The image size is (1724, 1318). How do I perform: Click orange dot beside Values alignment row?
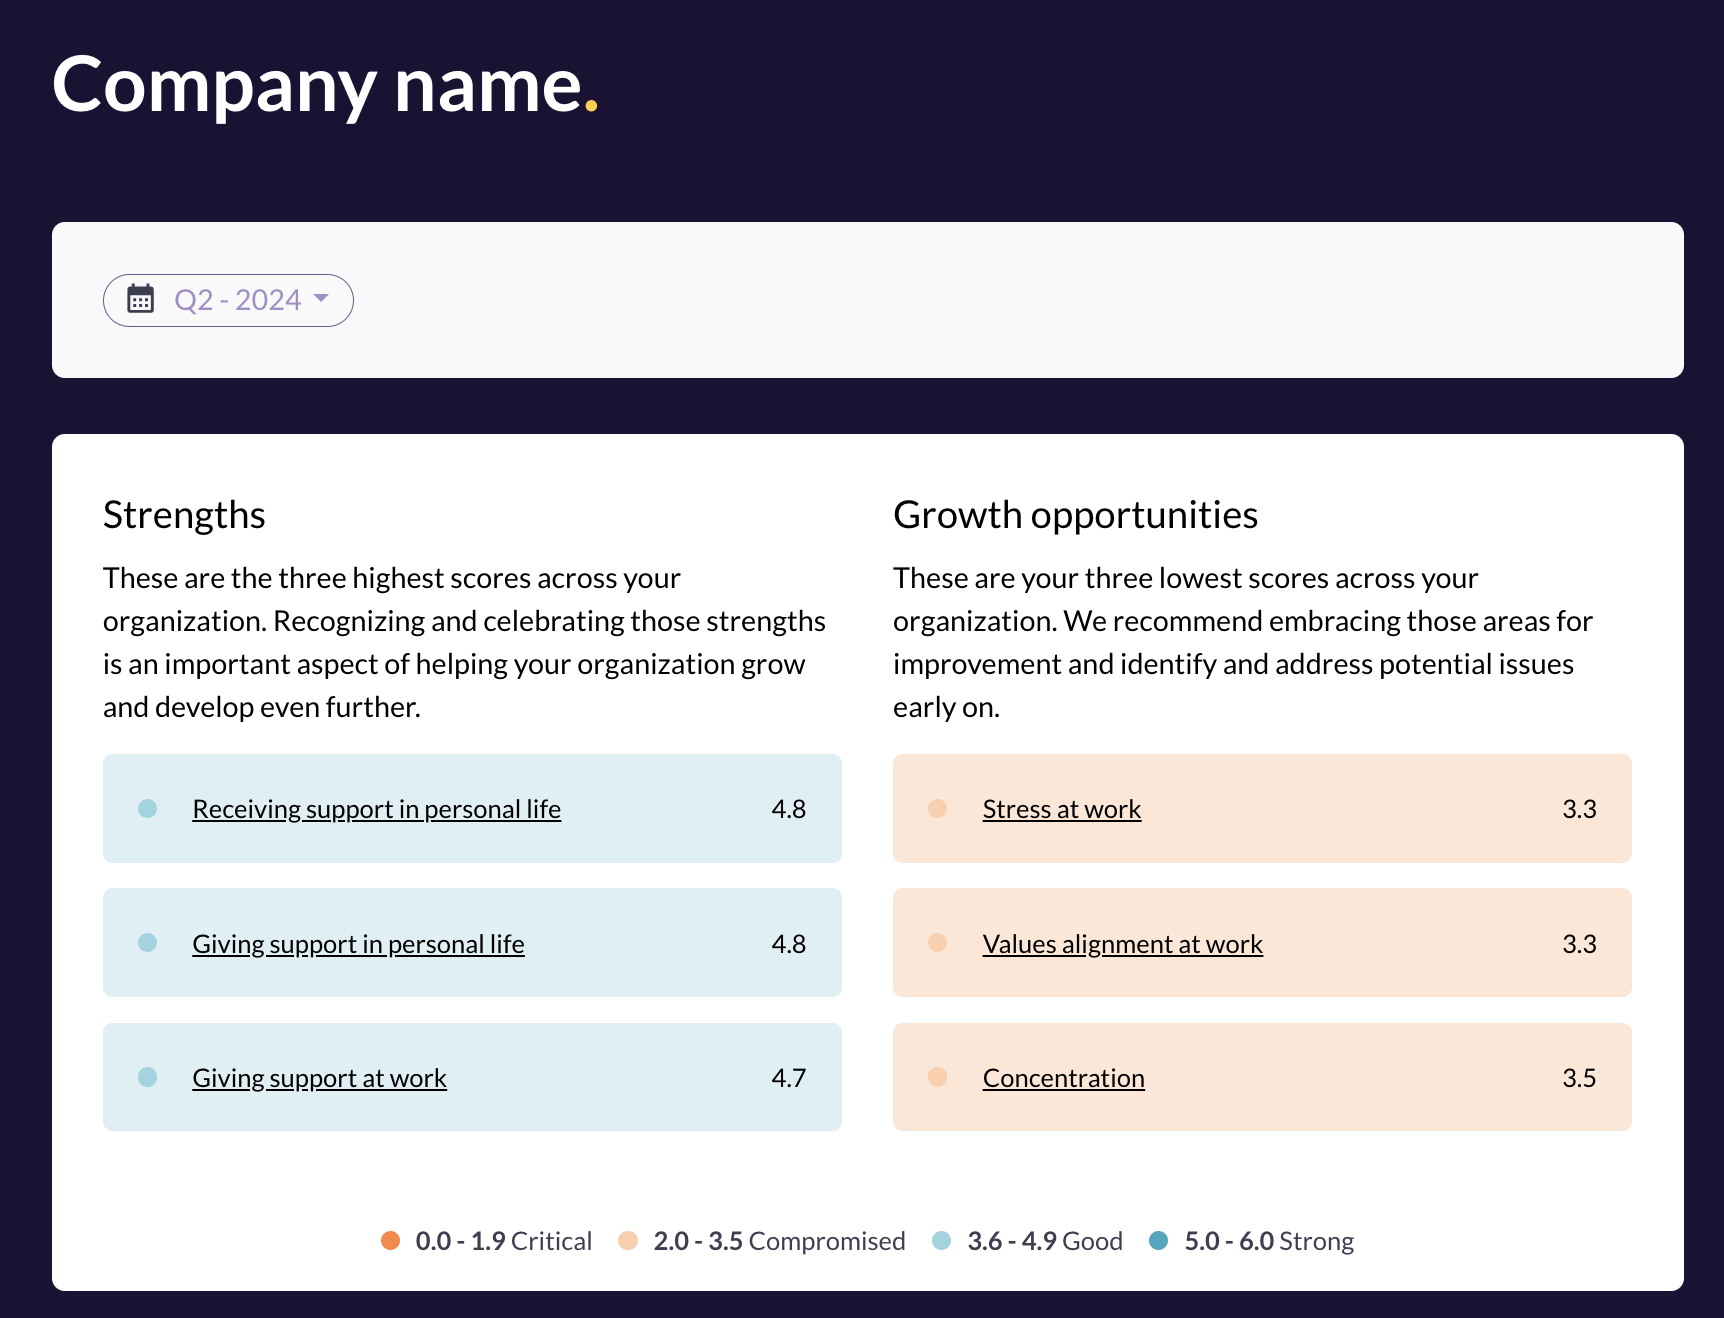(937, 942)
